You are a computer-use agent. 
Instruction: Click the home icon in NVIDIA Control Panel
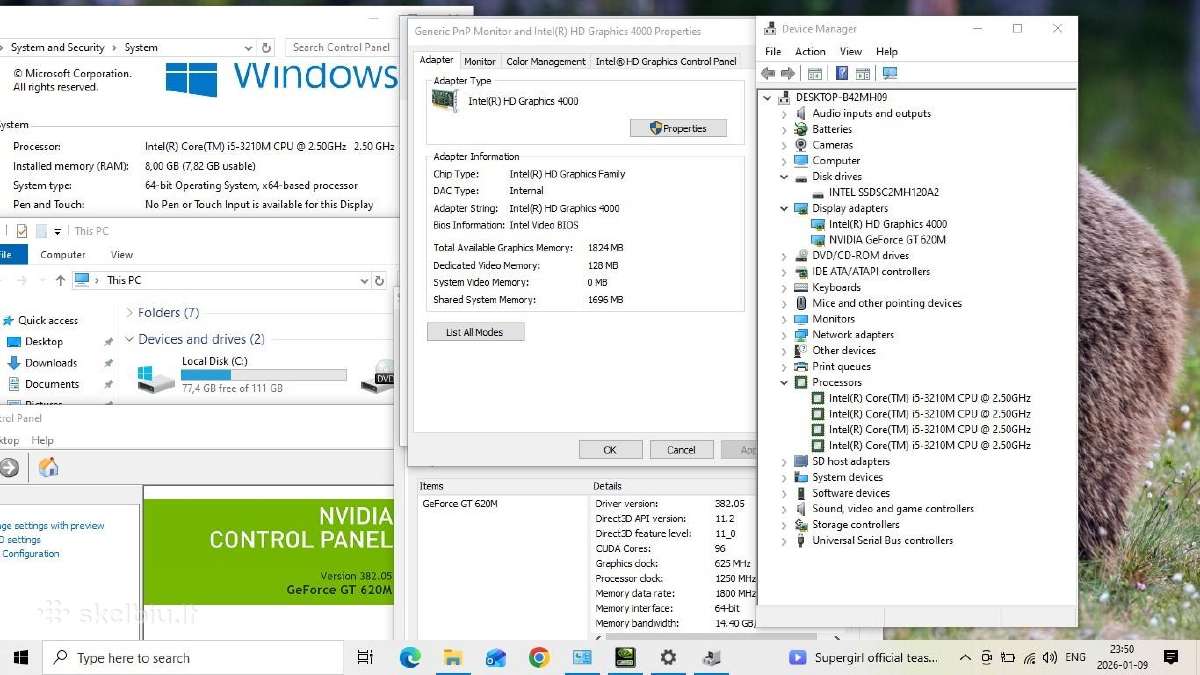click(48, 467)
